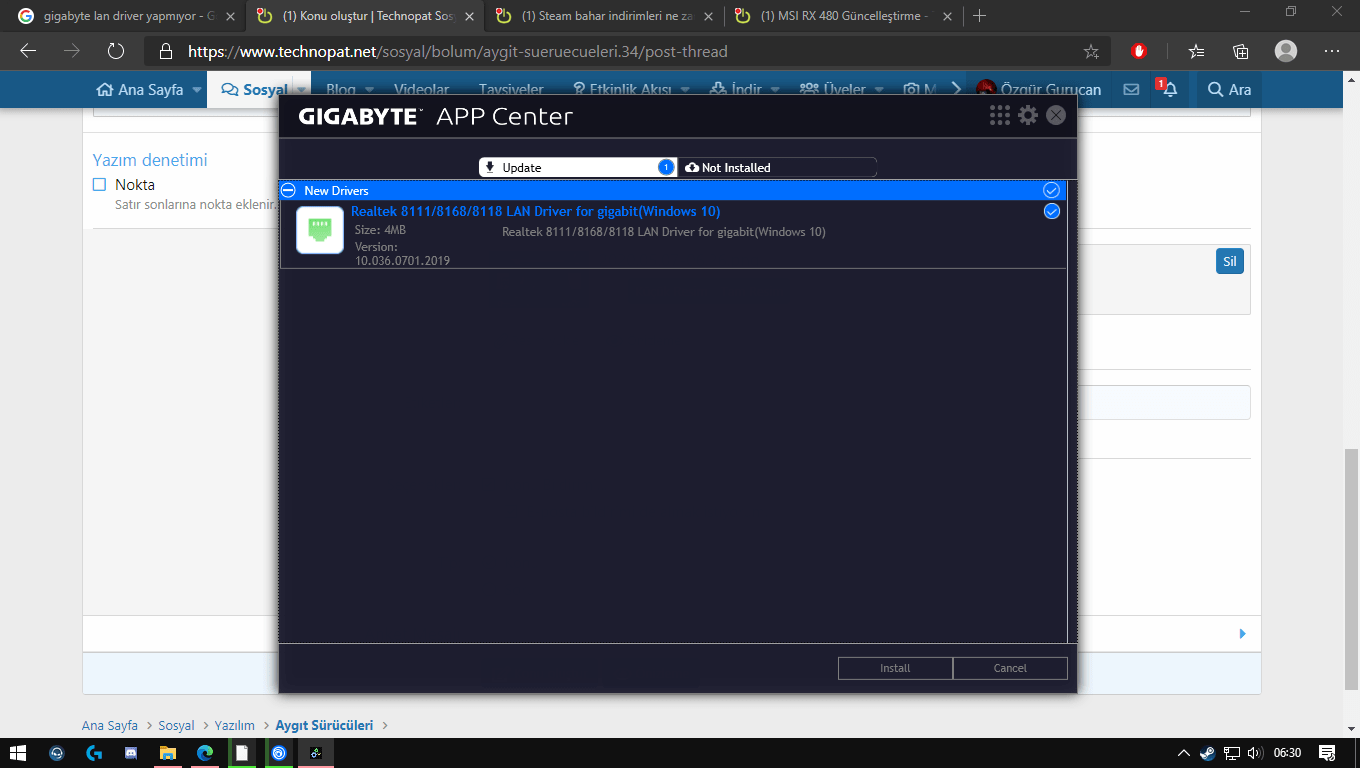The width and height of the screenshot is (1360, 768).
Task: Open the browser Collections icon
Action: tap(1241, 51)
